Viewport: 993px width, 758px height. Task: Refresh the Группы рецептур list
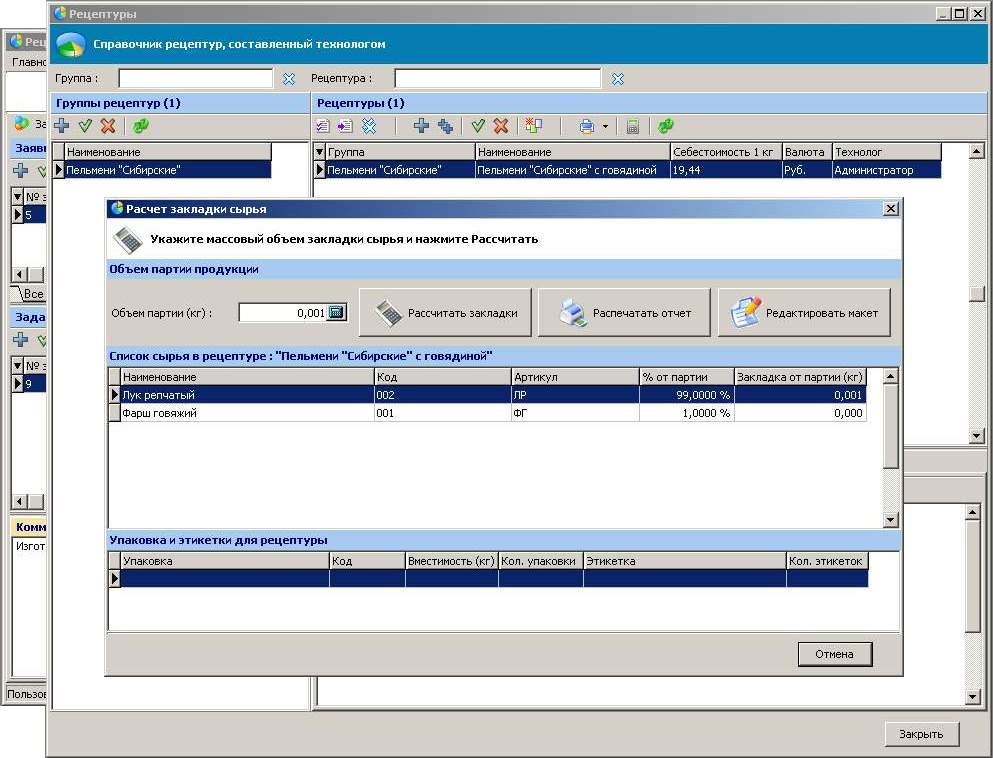coord(141,126)
